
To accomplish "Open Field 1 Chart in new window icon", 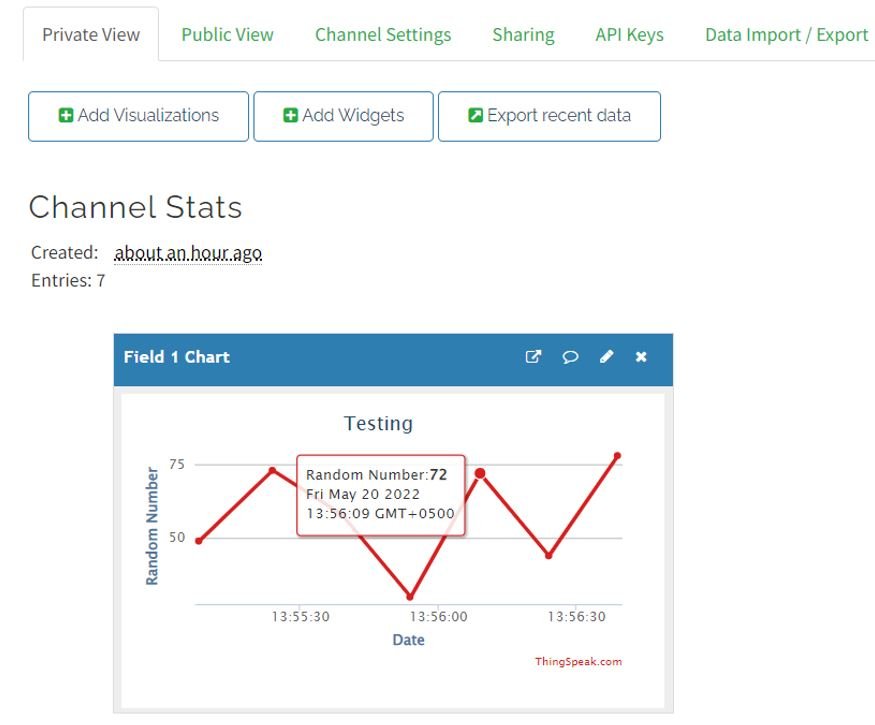I will coord(533,357).
